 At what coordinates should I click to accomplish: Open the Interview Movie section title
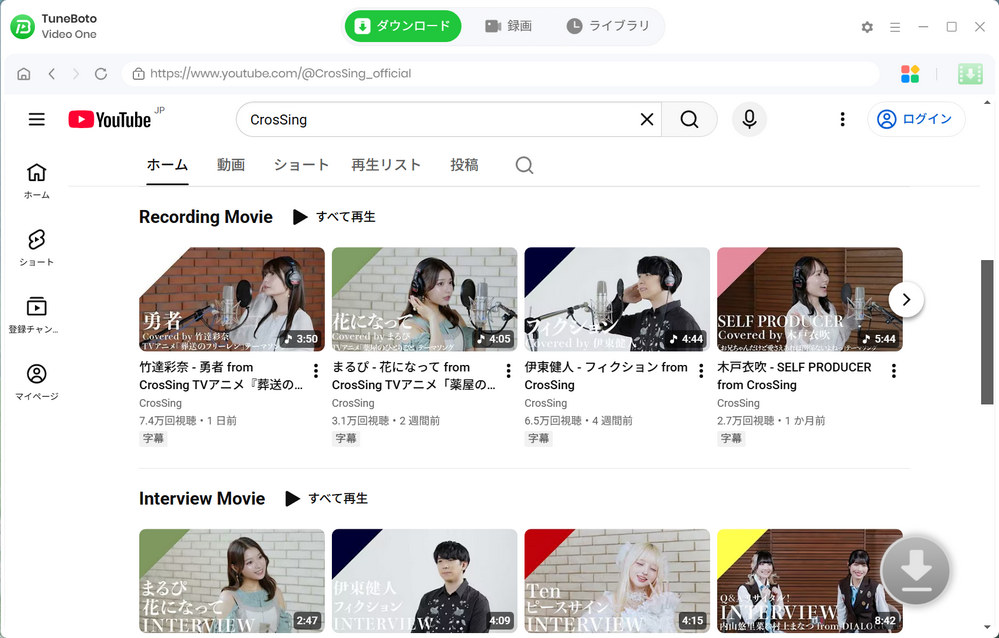(x=202, y=498)
